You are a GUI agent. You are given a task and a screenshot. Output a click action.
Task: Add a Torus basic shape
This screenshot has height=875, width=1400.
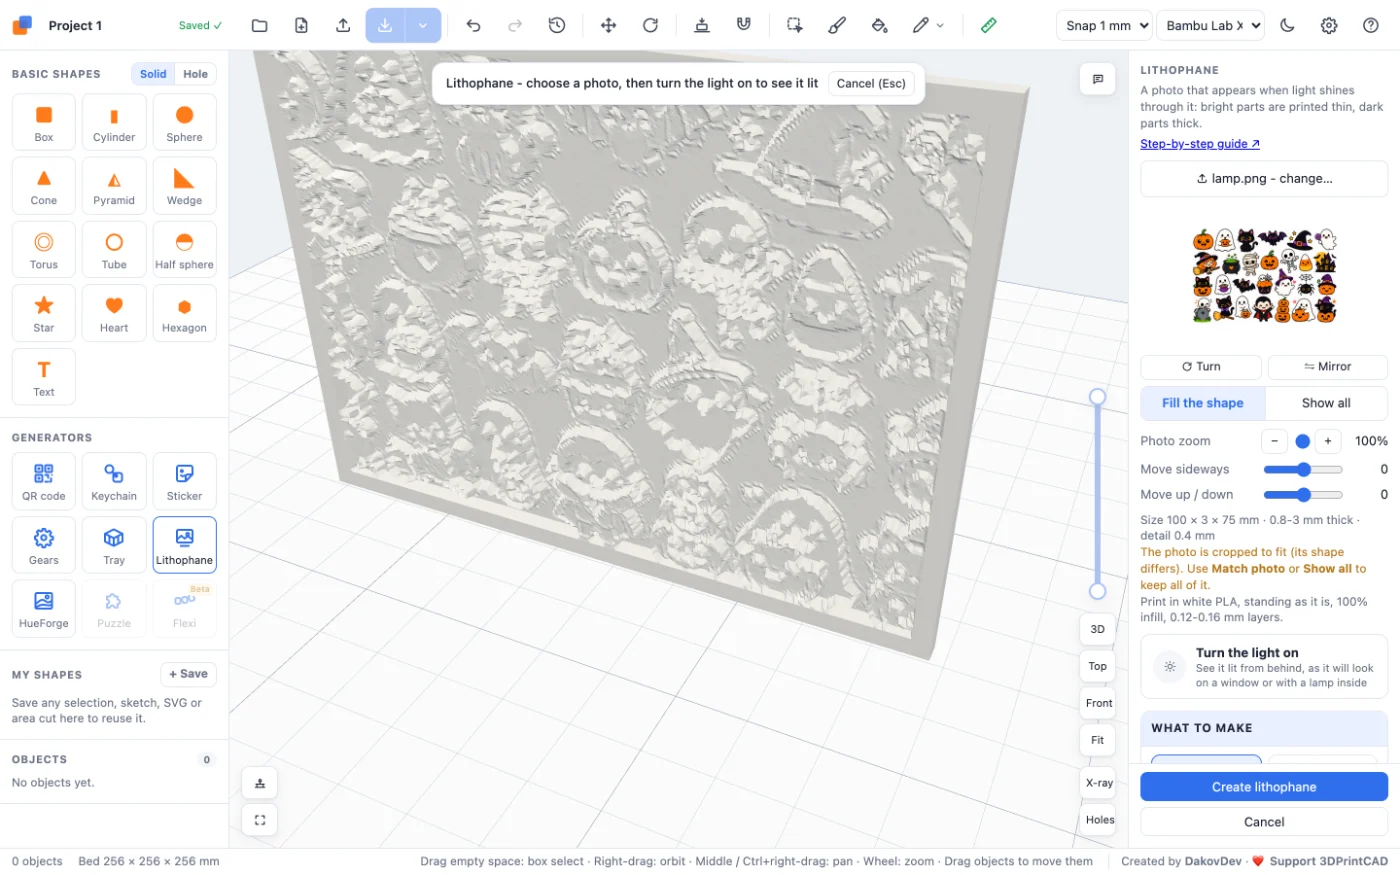pos(44,249)
